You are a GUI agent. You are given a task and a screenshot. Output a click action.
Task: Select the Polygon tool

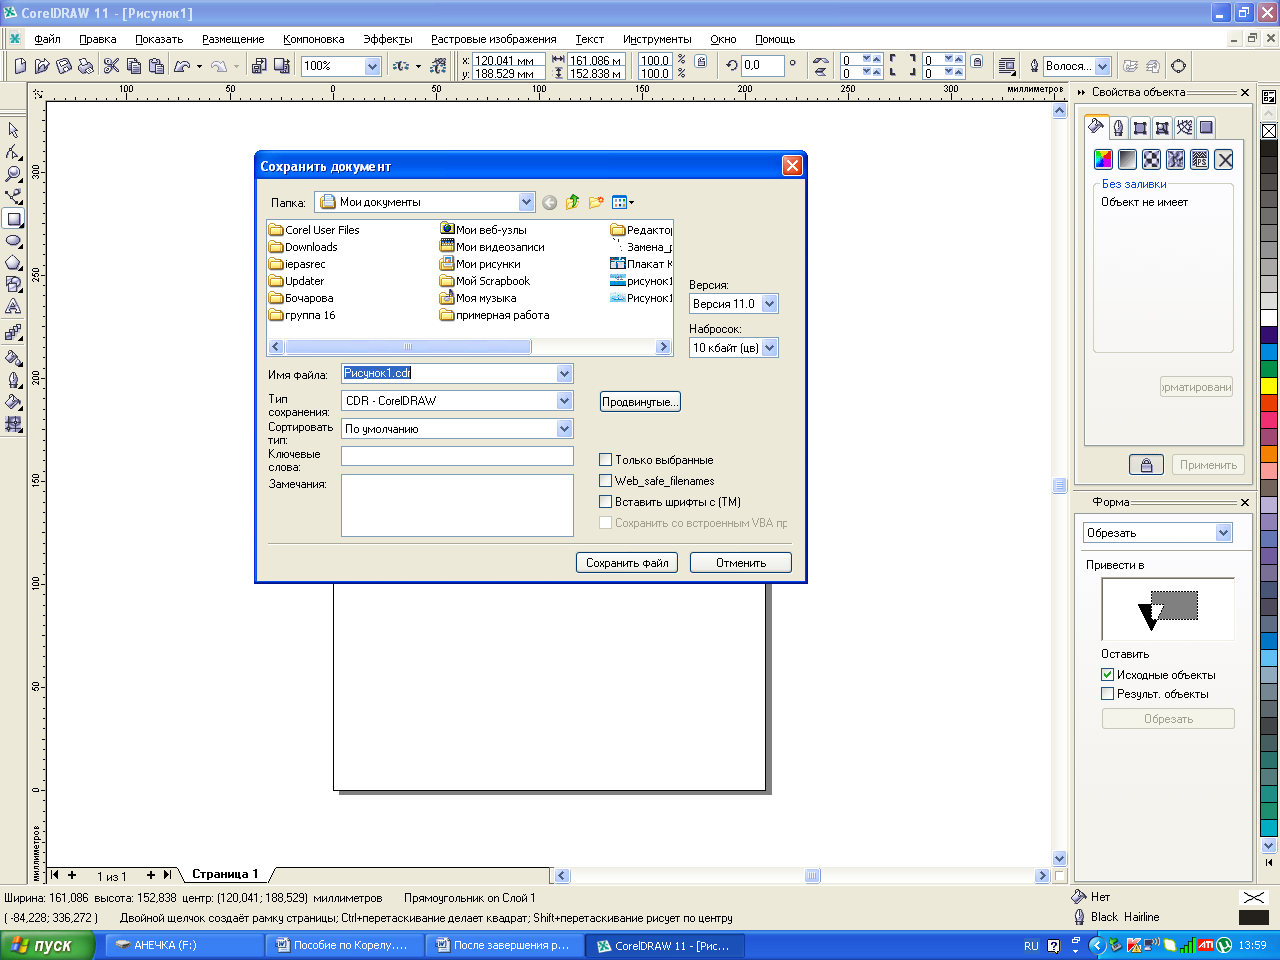(13, 263)
